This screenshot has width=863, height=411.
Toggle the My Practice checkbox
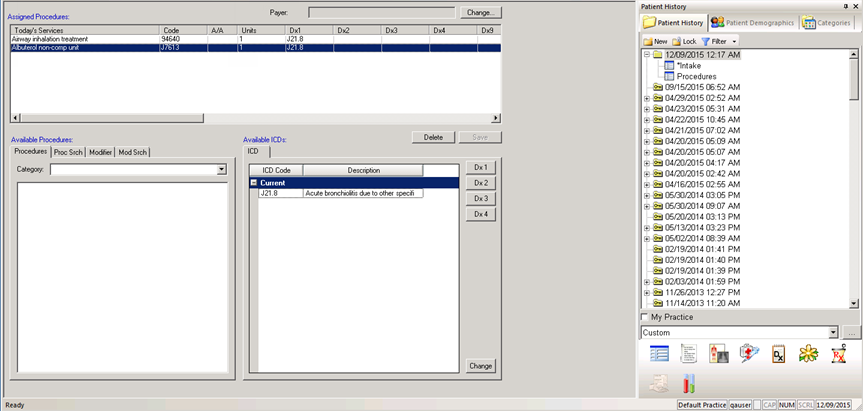pyautogui.click(x=644, y=317)
